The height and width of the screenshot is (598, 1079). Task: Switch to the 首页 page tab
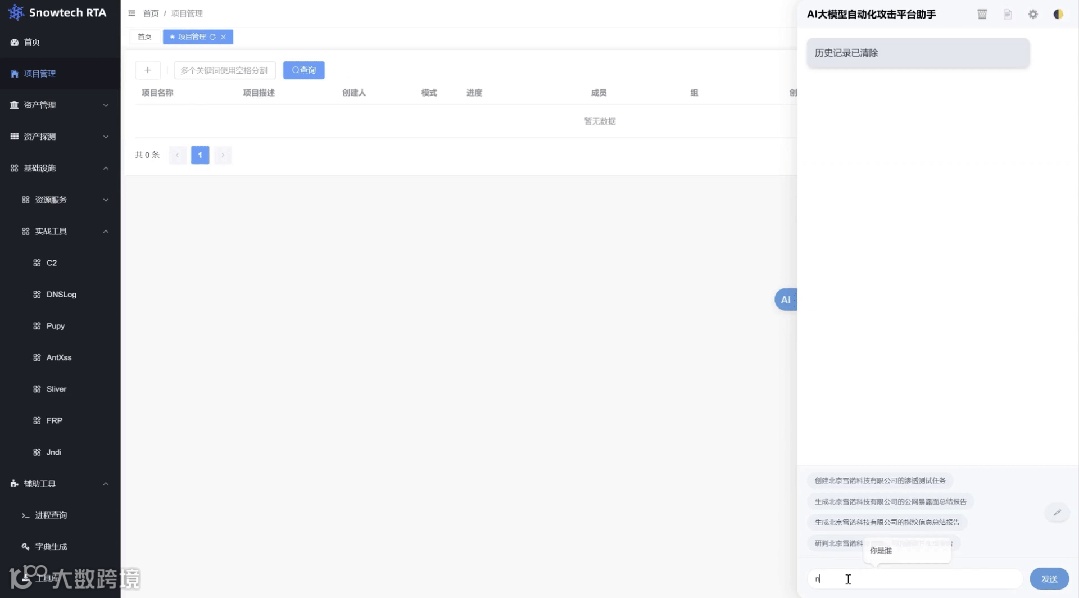145,37
